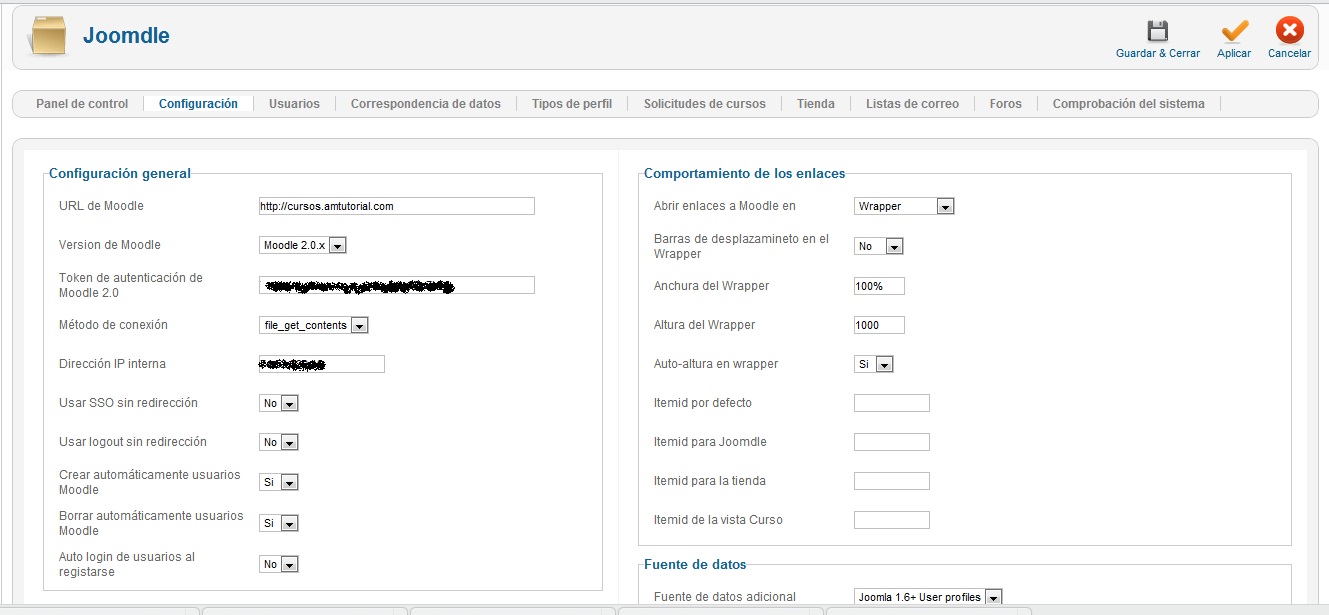Click the Anchura del Wrapper field
The image size is (1329, 615).
point(879,286)
